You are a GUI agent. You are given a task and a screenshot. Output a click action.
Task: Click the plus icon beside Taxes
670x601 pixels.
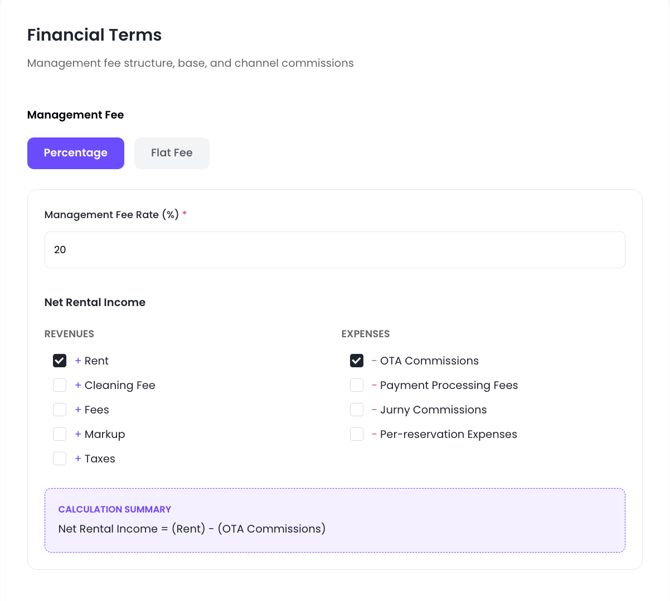click(78, 458)
